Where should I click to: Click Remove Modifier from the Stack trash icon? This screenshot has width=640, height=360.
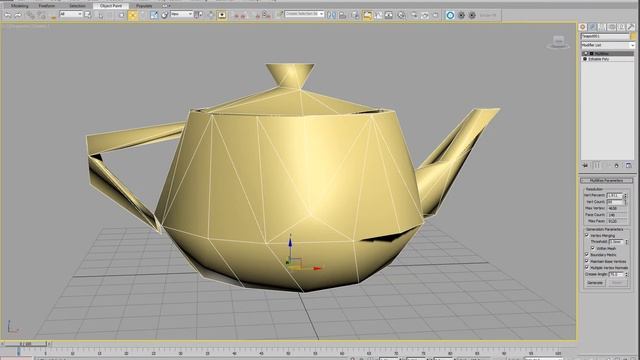[617, 165]
